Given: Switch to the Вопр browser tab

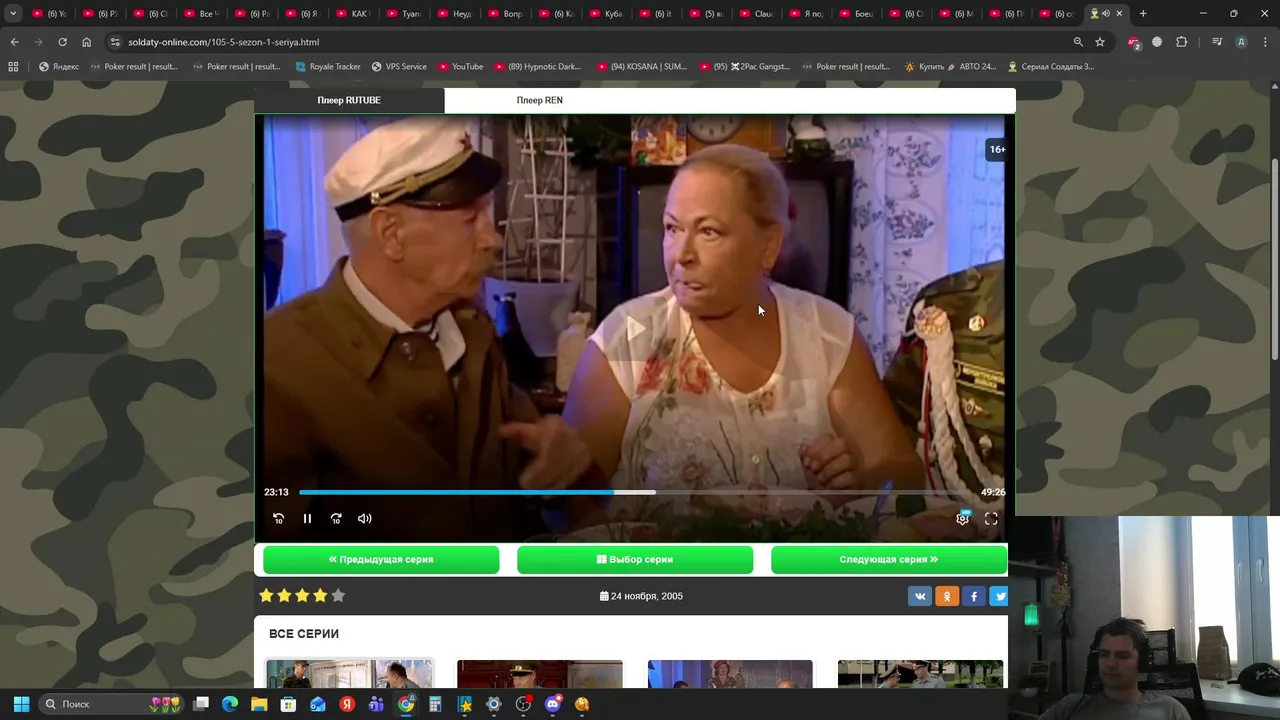Looking at the screenshot, I should click(506, 14).
